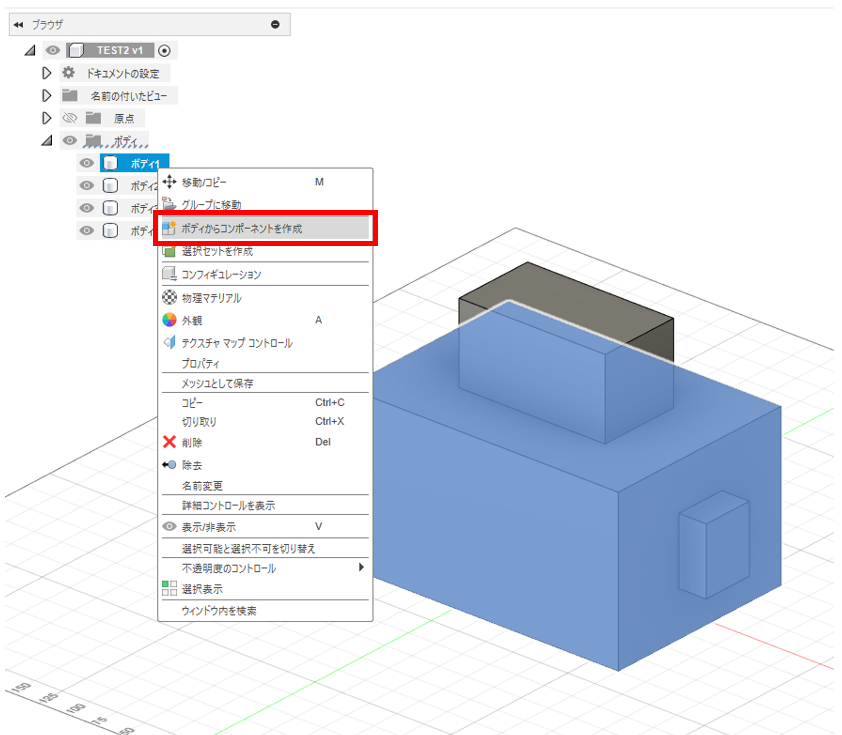
Task: Choose 選択表示 menu entry
Action: click(265, 589)
